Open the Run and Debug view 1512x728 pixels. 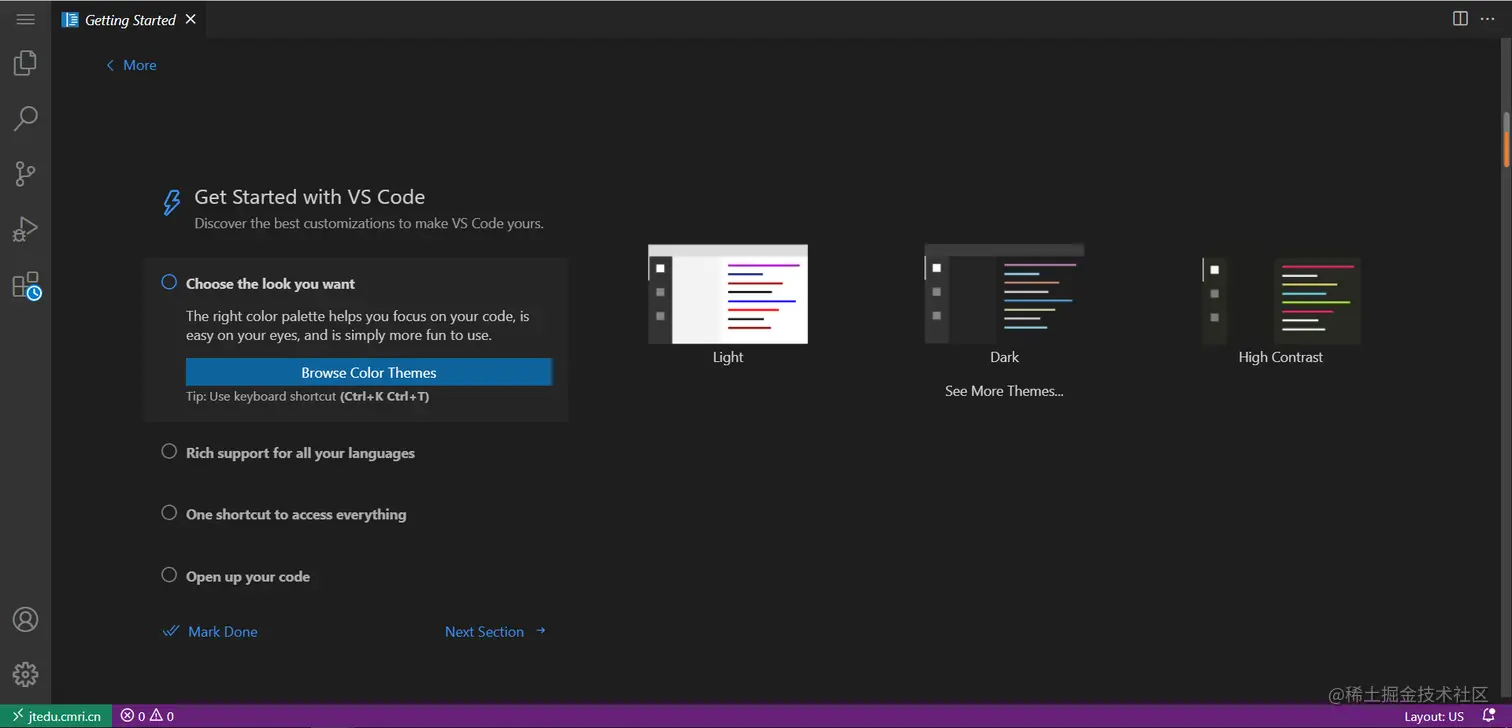coord(25,229)
